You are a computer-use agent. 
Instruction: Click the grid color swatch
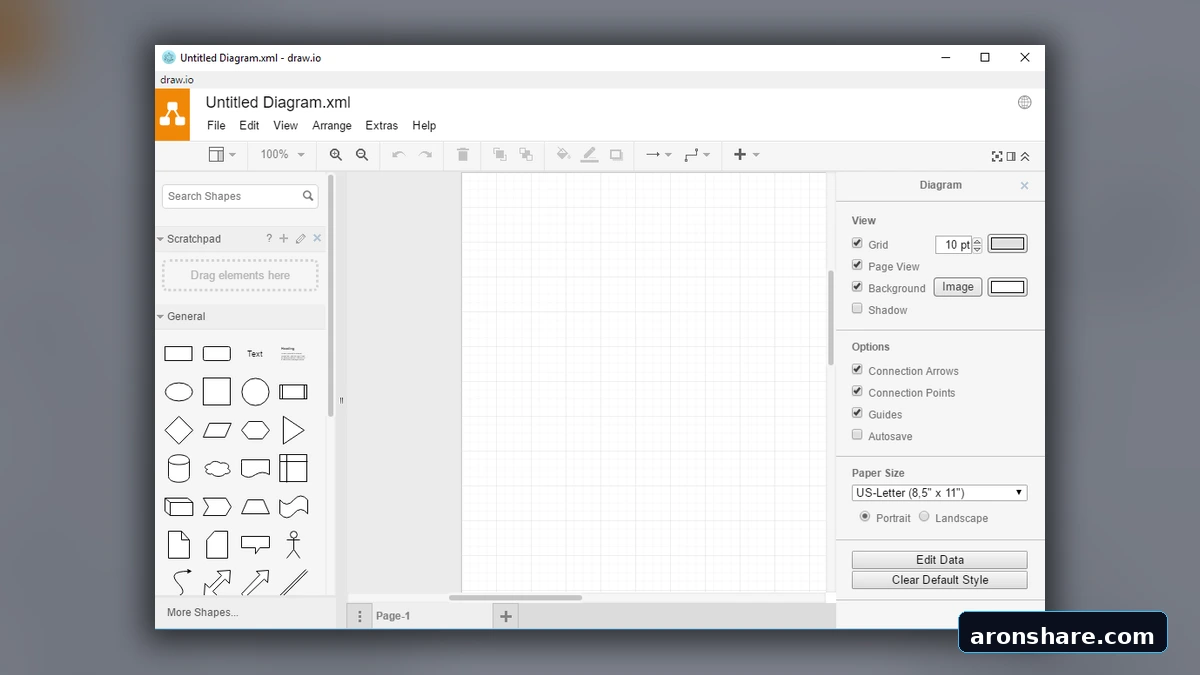pos(1007,244)
